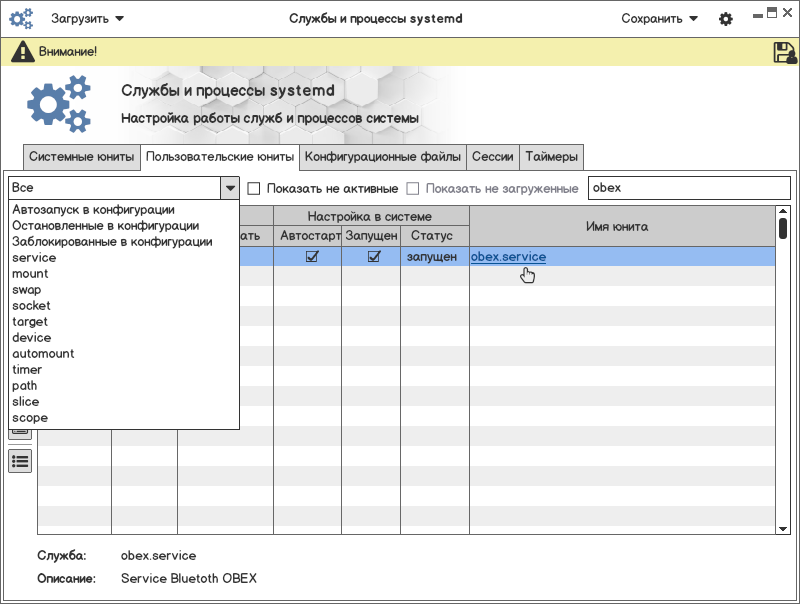Select 'socket' from the filter list

point(31,306)
